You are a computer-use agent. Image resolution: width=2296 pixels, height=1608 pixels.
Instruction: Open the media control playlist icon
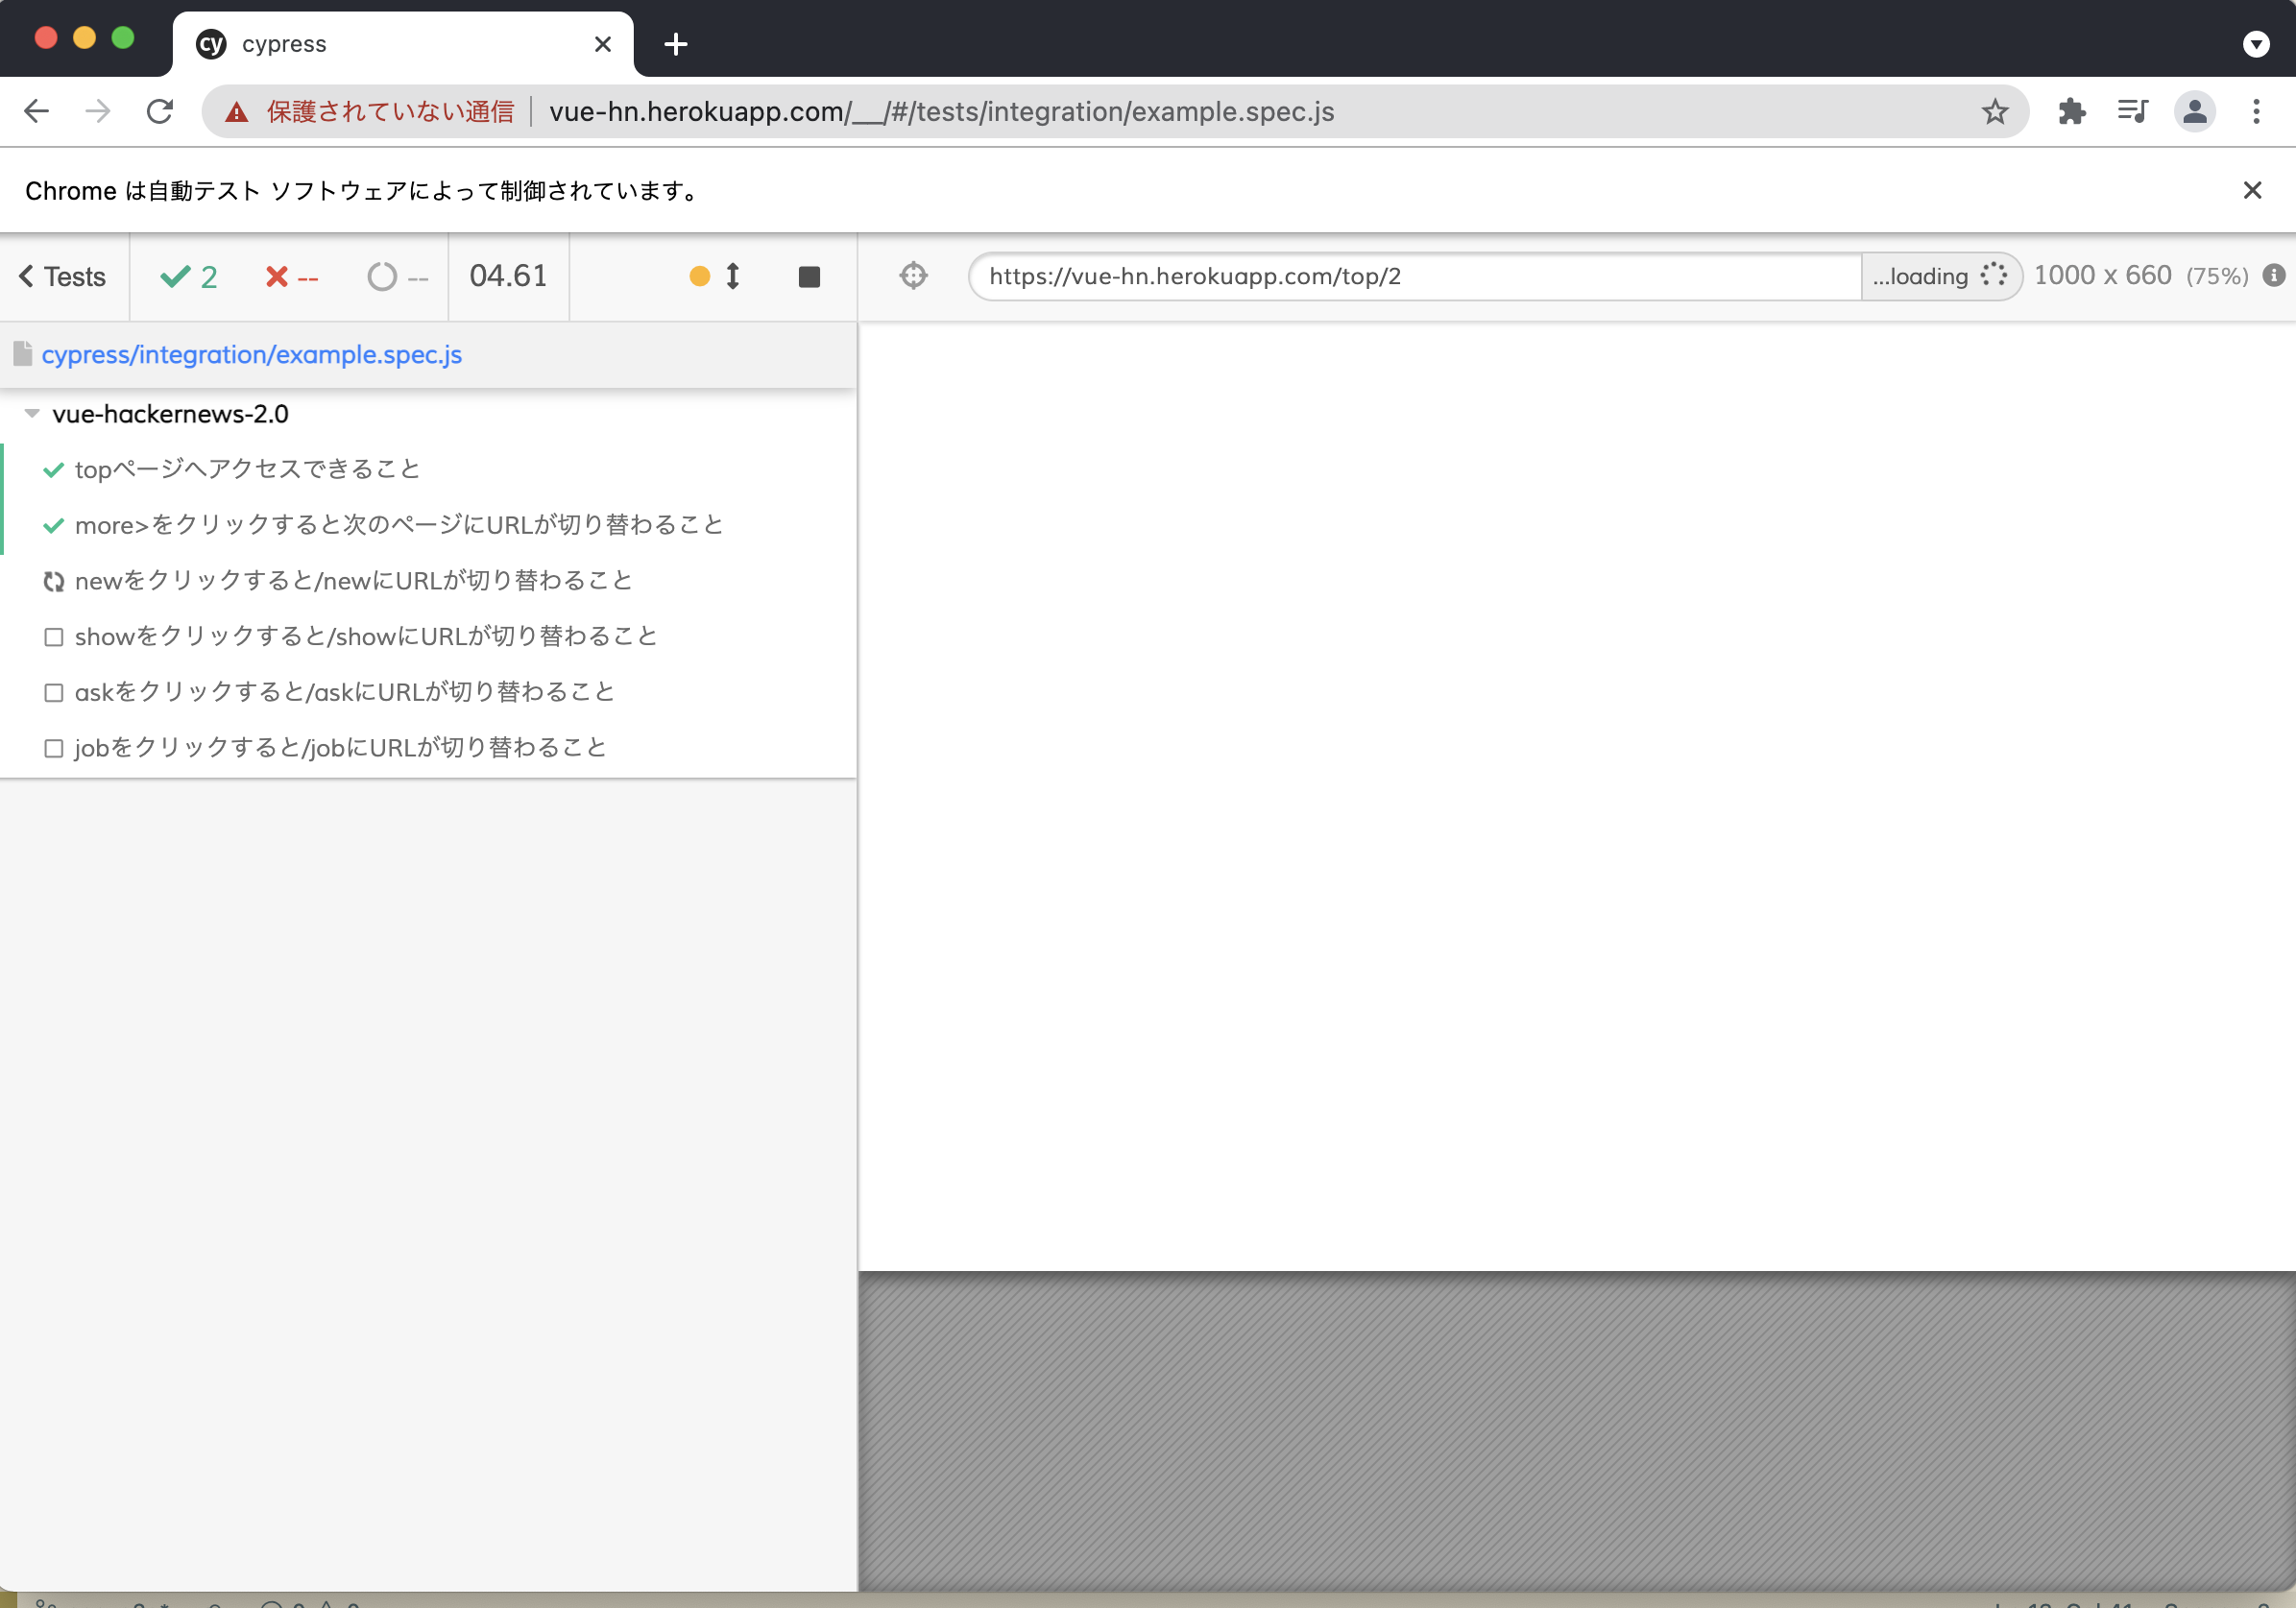2132,111
